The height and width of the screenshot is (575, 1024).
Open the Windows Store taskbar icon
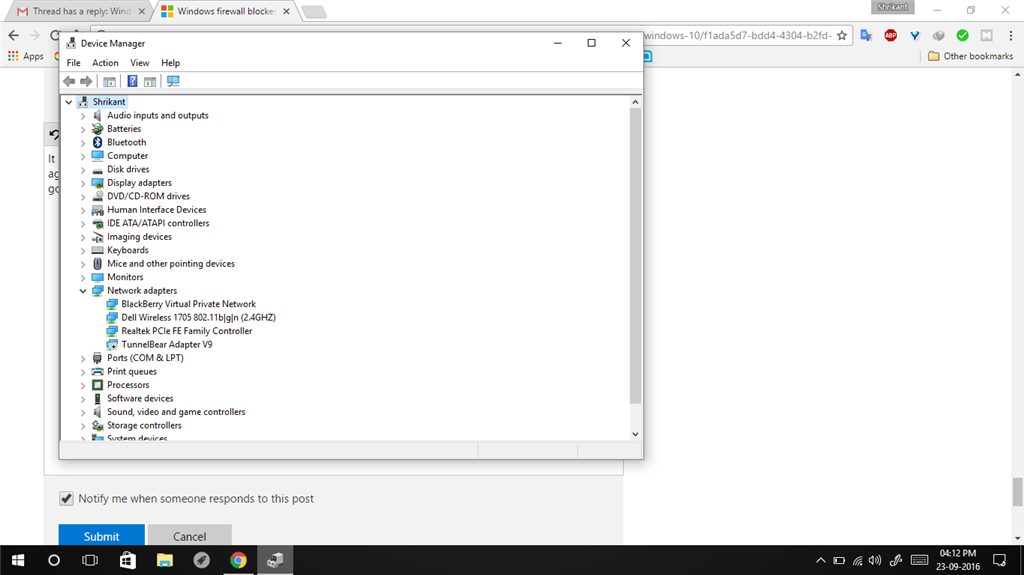click(x=127, y=560)
